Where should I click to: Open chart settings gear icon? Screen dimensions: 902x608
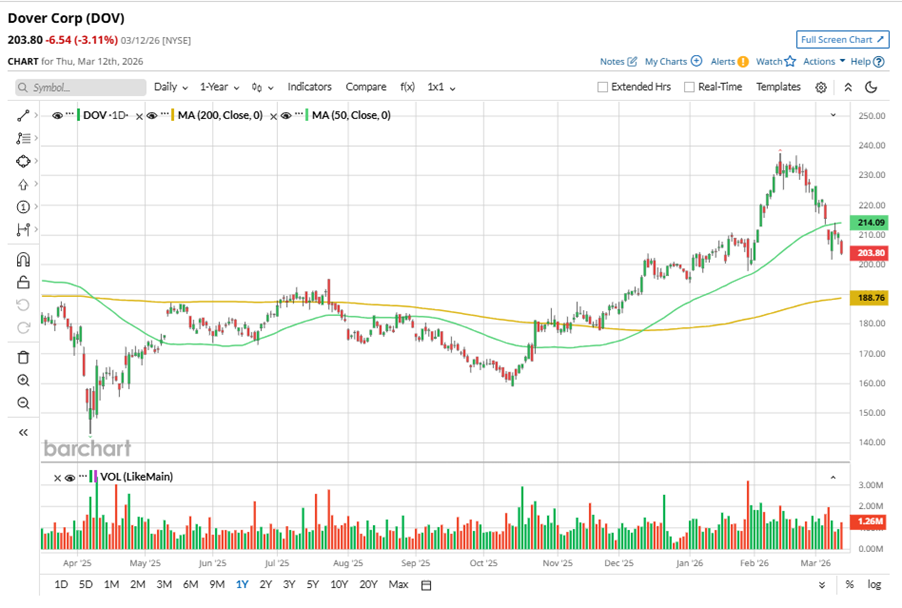[x=821, y=87]
